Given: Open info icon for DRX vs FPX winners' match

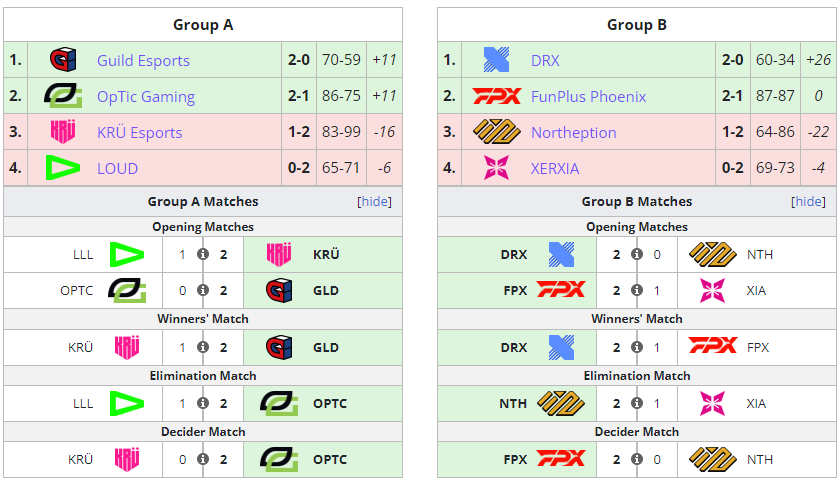Looking at the screenshot, I should (x=637, y=347).
